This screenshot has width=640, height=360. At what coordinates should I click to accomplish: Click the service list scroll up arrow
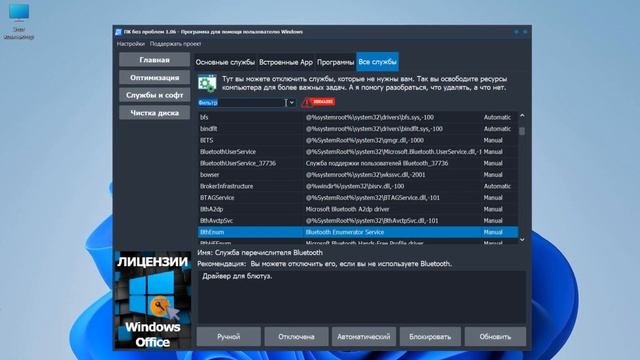pos(522,116)
